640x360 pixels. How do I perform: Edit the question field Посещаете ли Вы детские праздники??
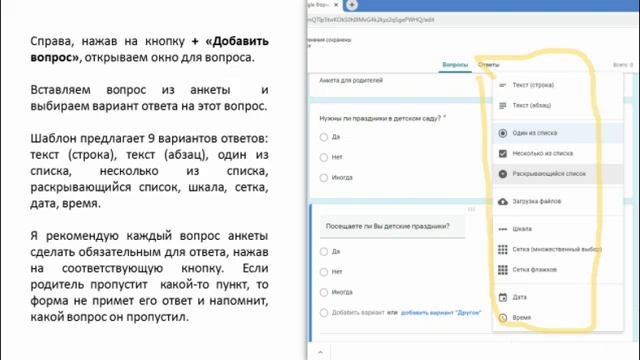pos(392,227)
